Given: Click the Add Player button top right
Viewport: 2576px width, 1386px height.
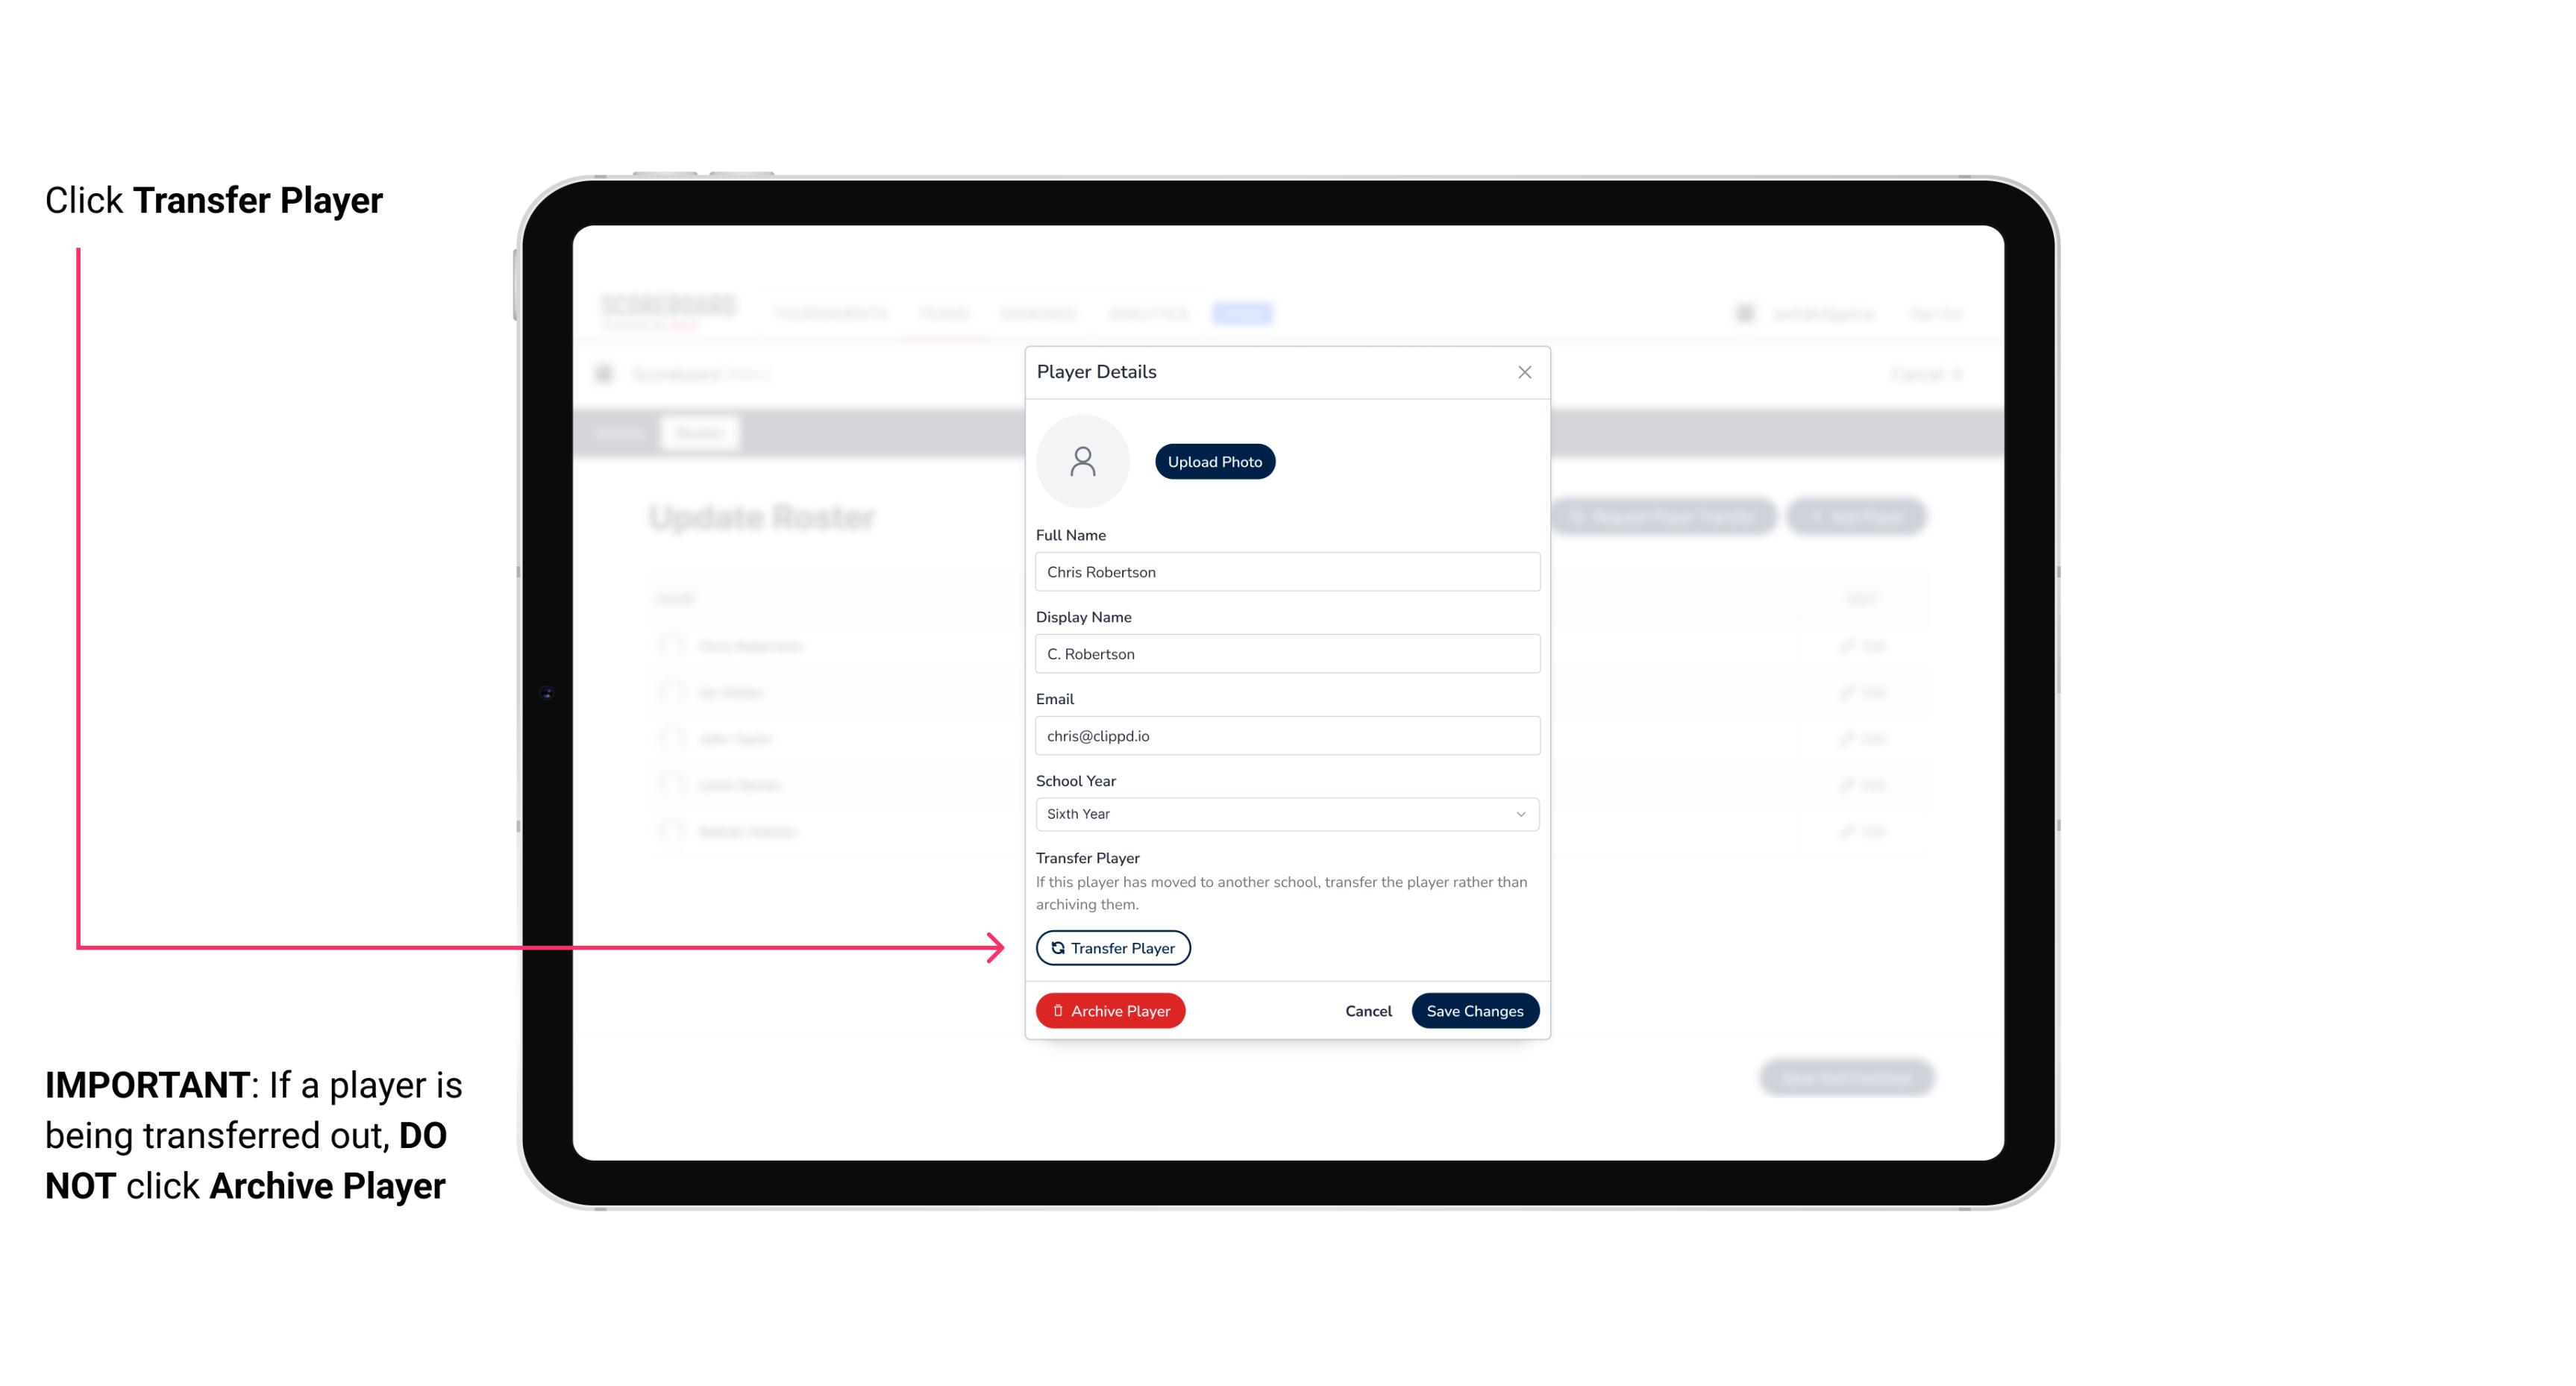Looking at the screenshot, I should tap(1859, 517).
